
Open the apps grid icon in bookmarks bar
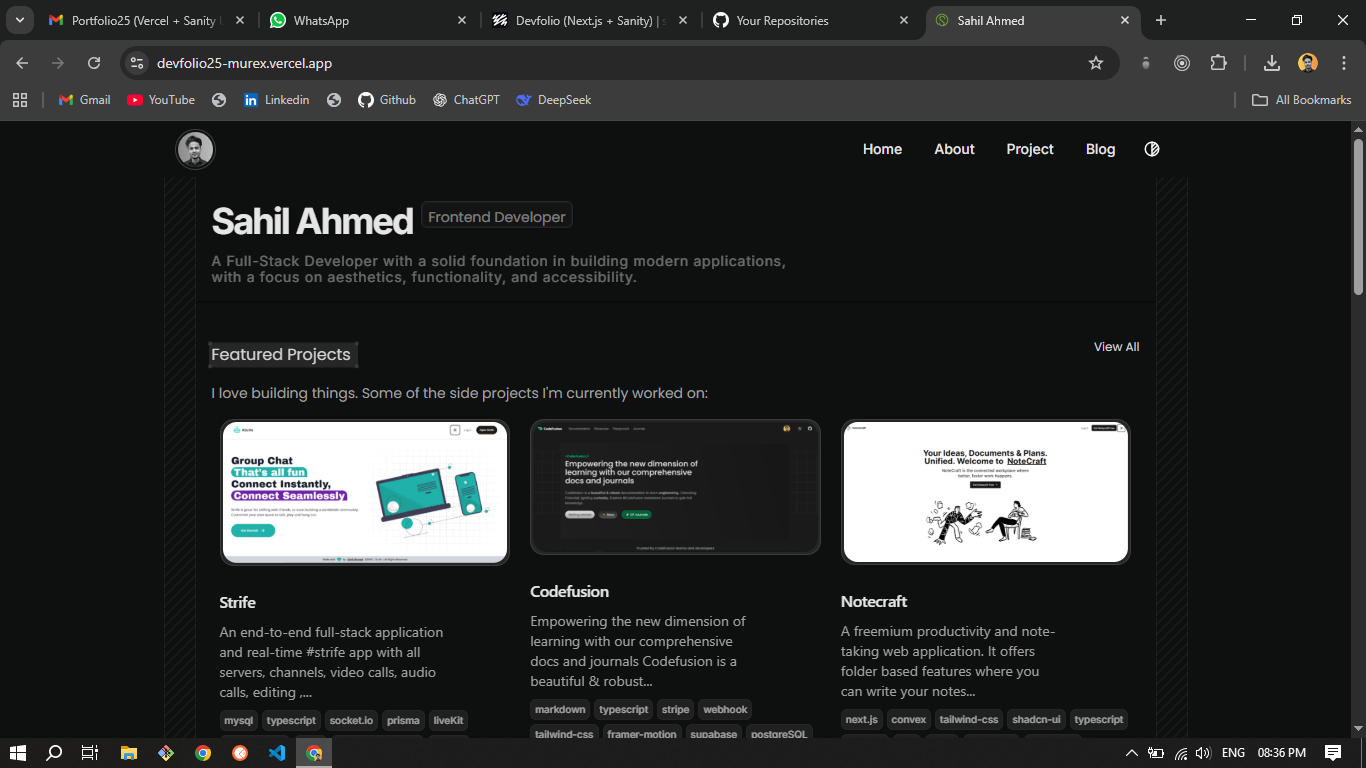coord(20,100)
